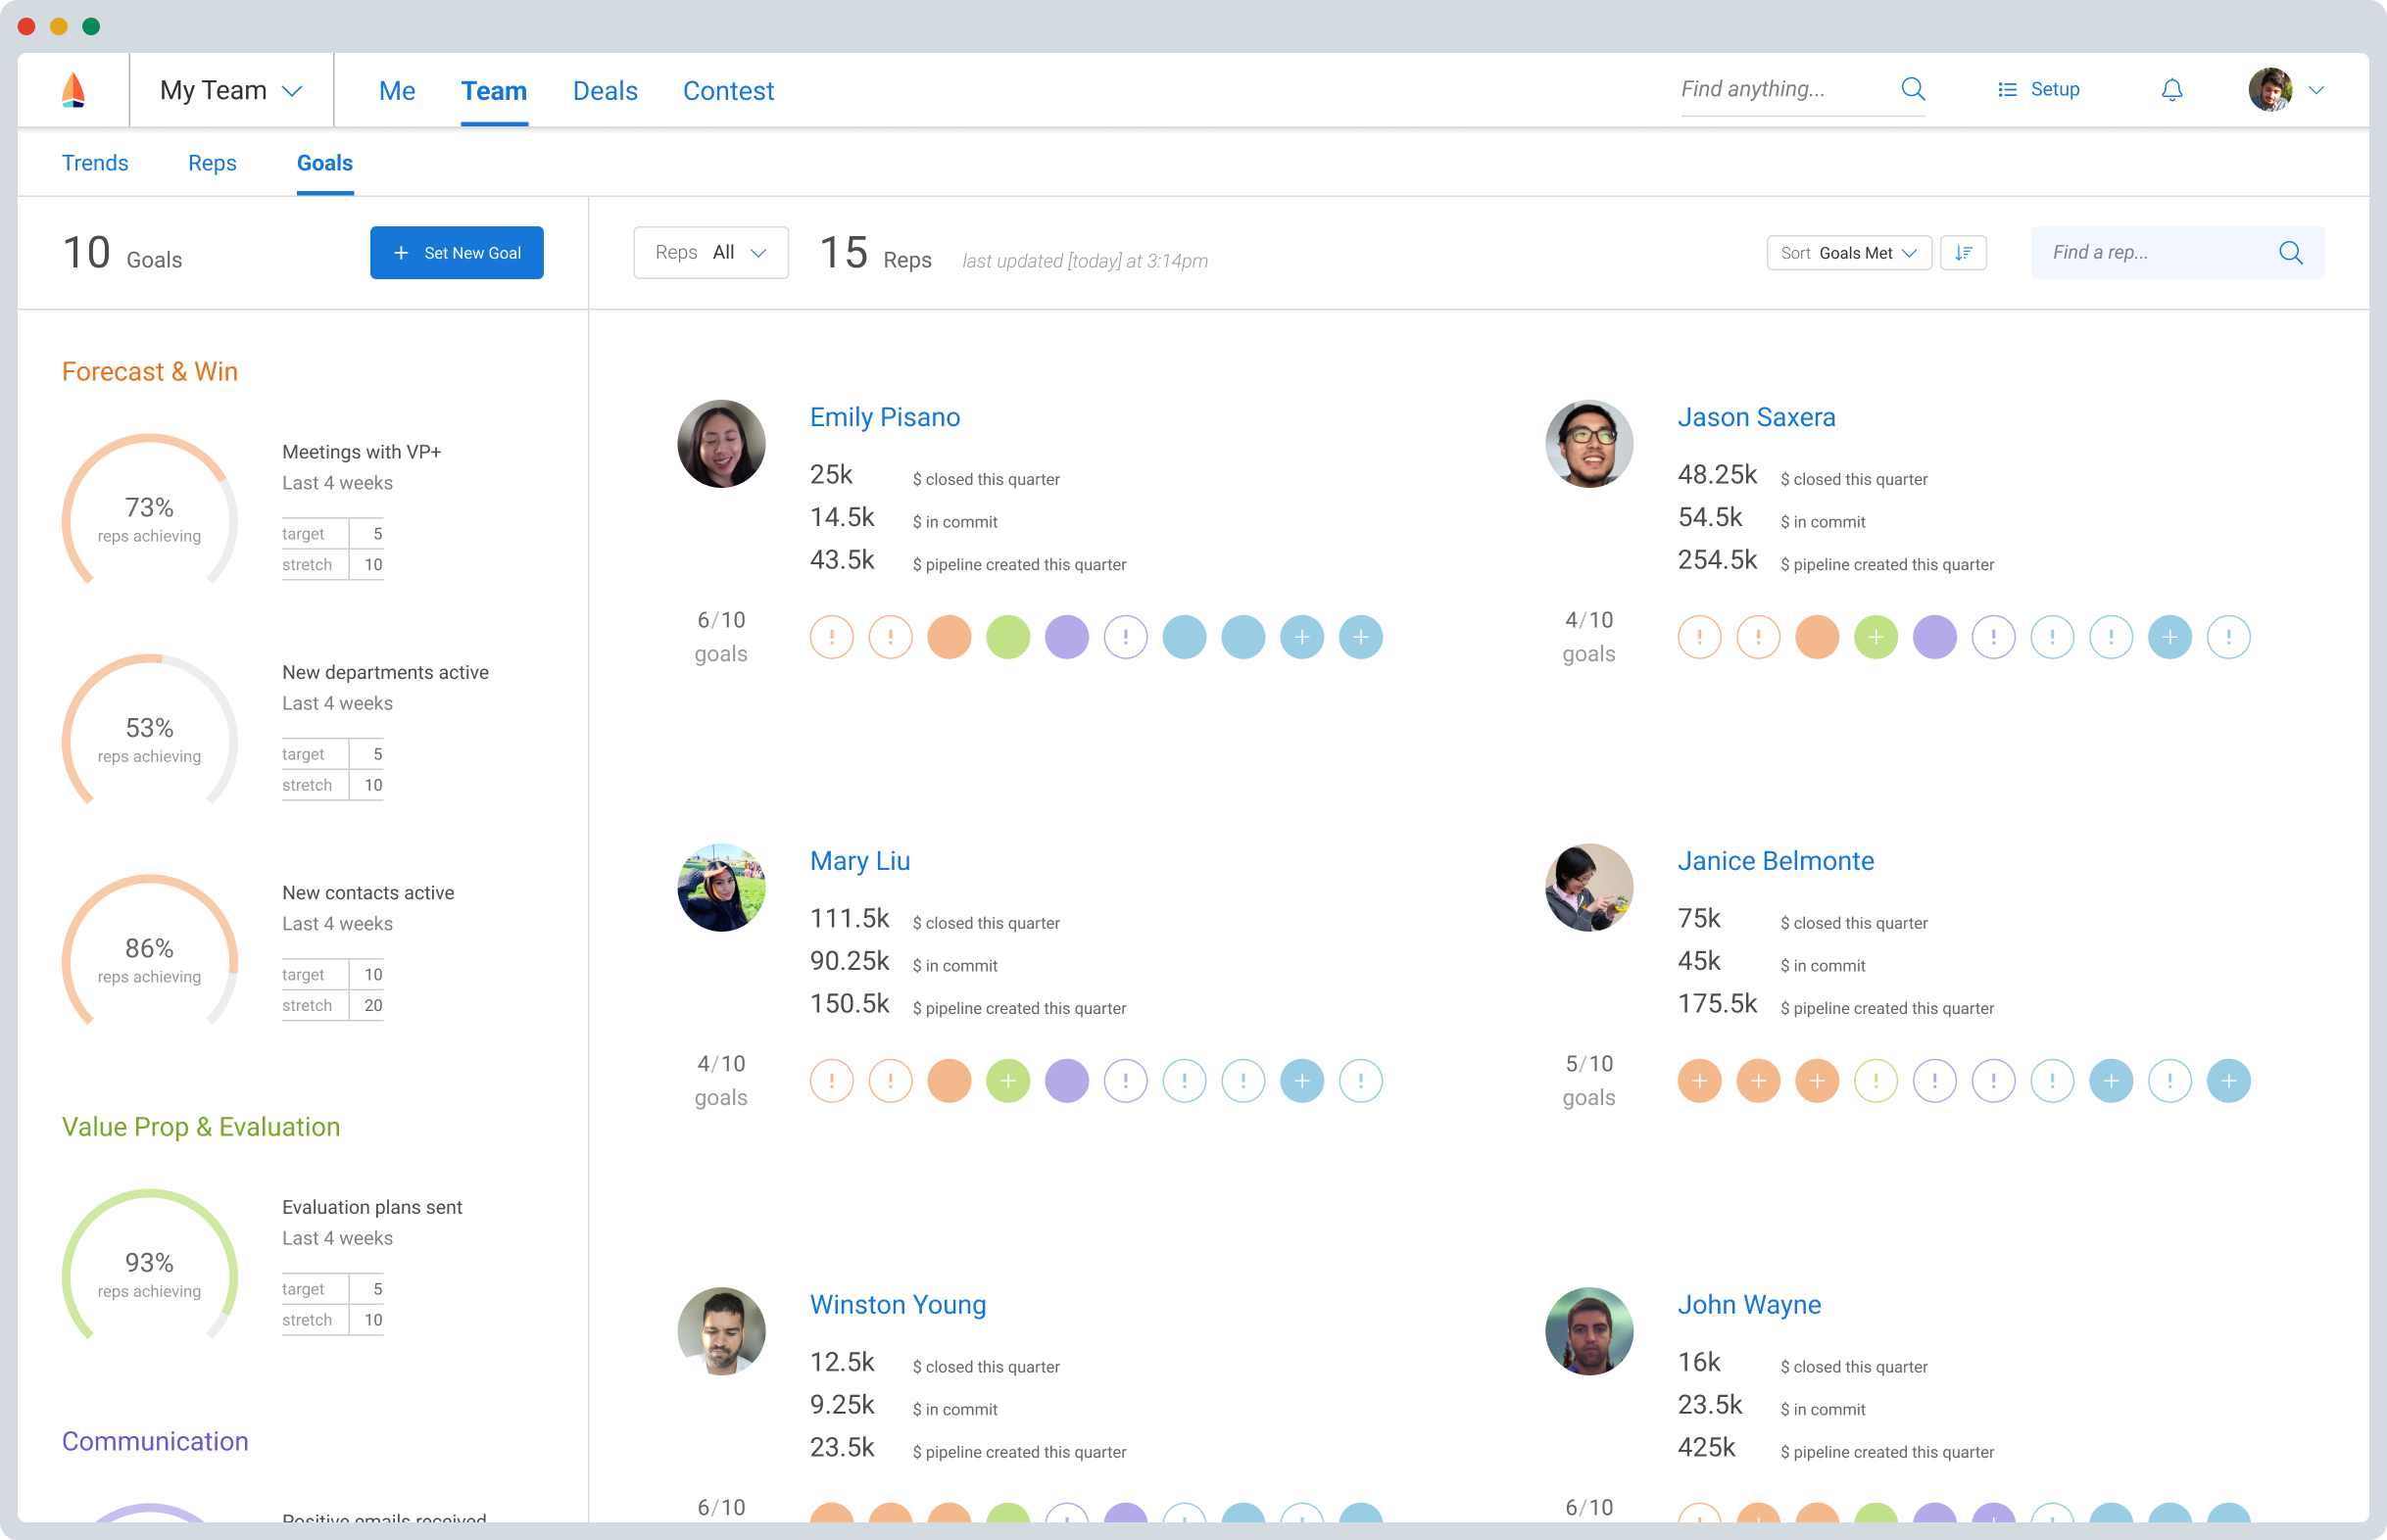Open the Reps All filter dropdown
The height and width of the screenshot is (1540, 2387).
pos(710,253)
